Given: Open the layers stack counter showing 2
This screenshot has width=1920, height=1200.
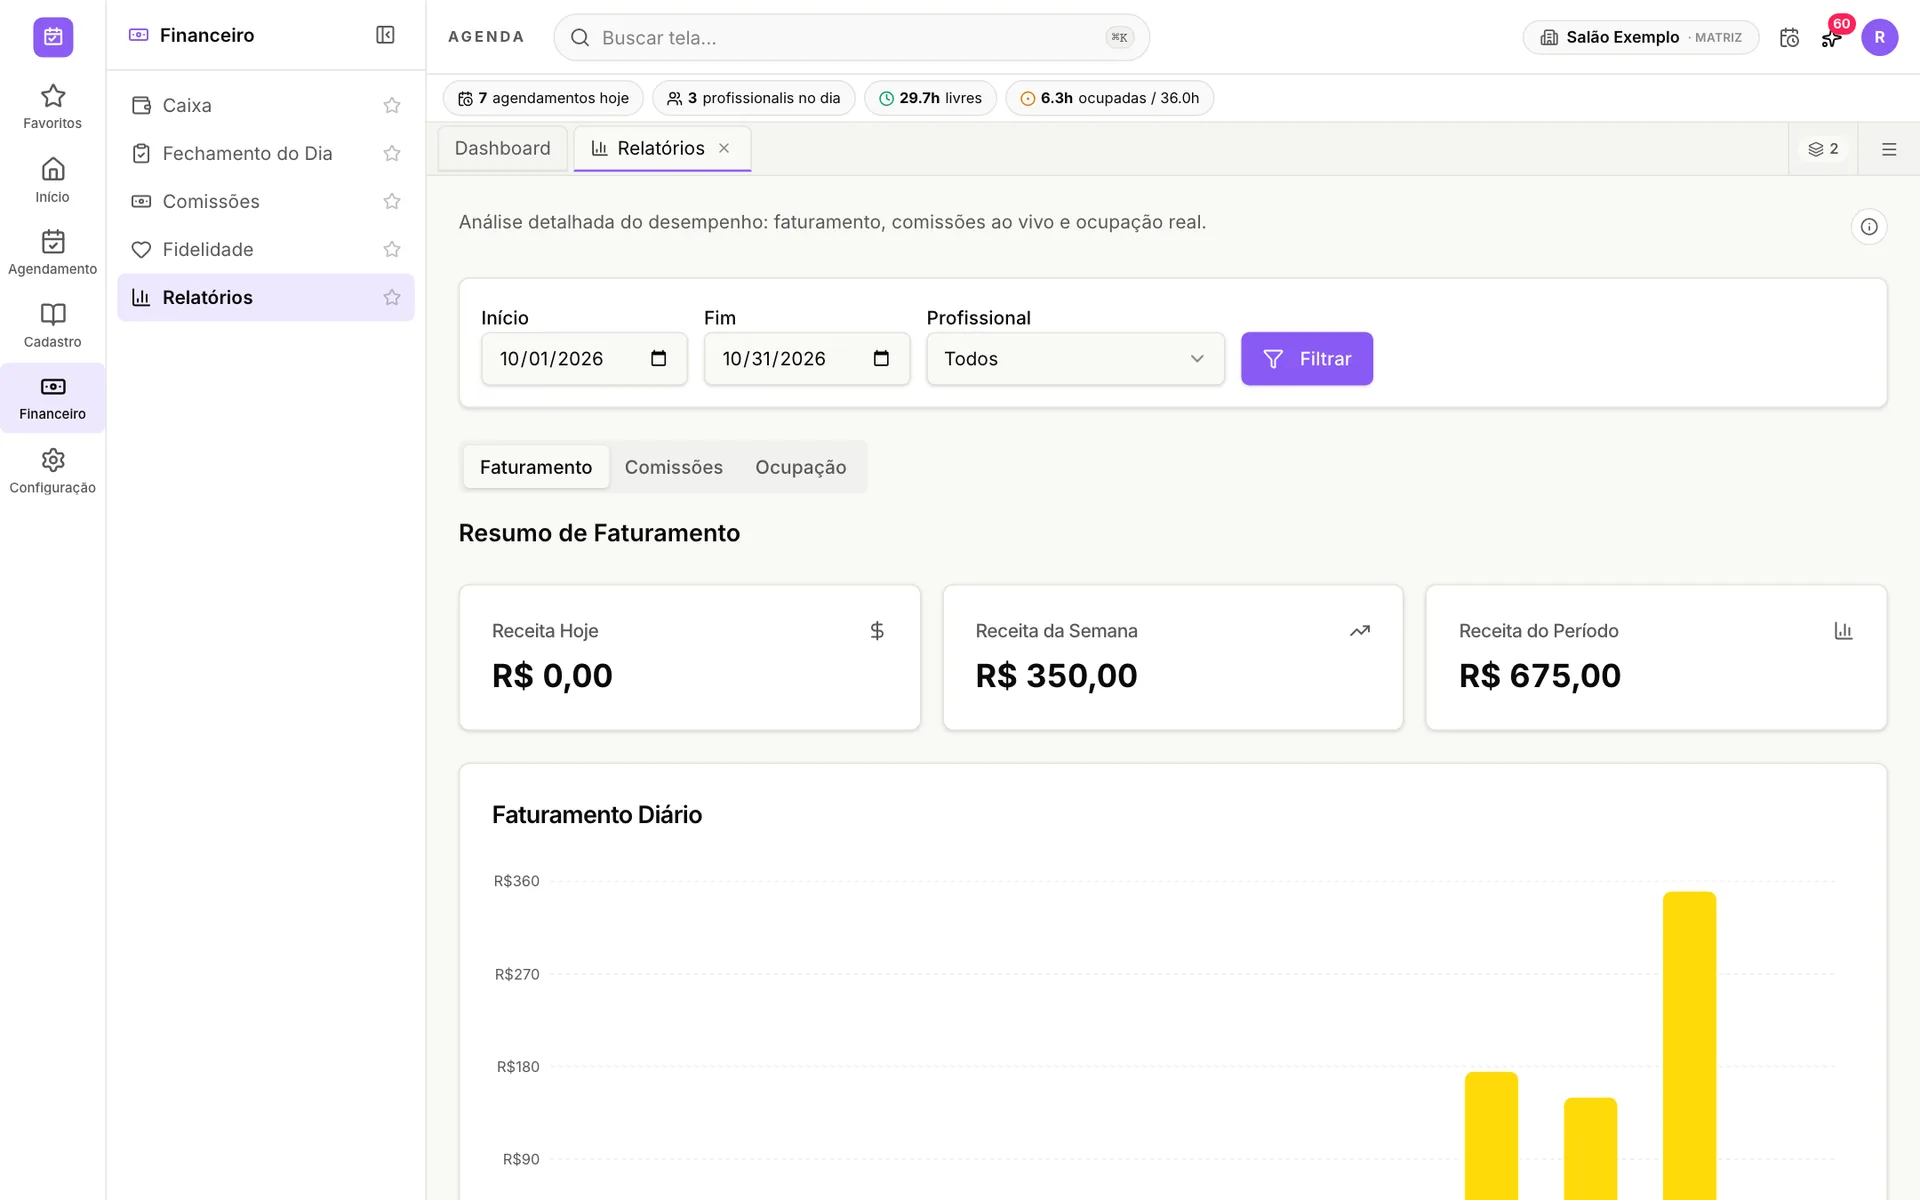Looking at the screenshot, I should [1823, 149].
